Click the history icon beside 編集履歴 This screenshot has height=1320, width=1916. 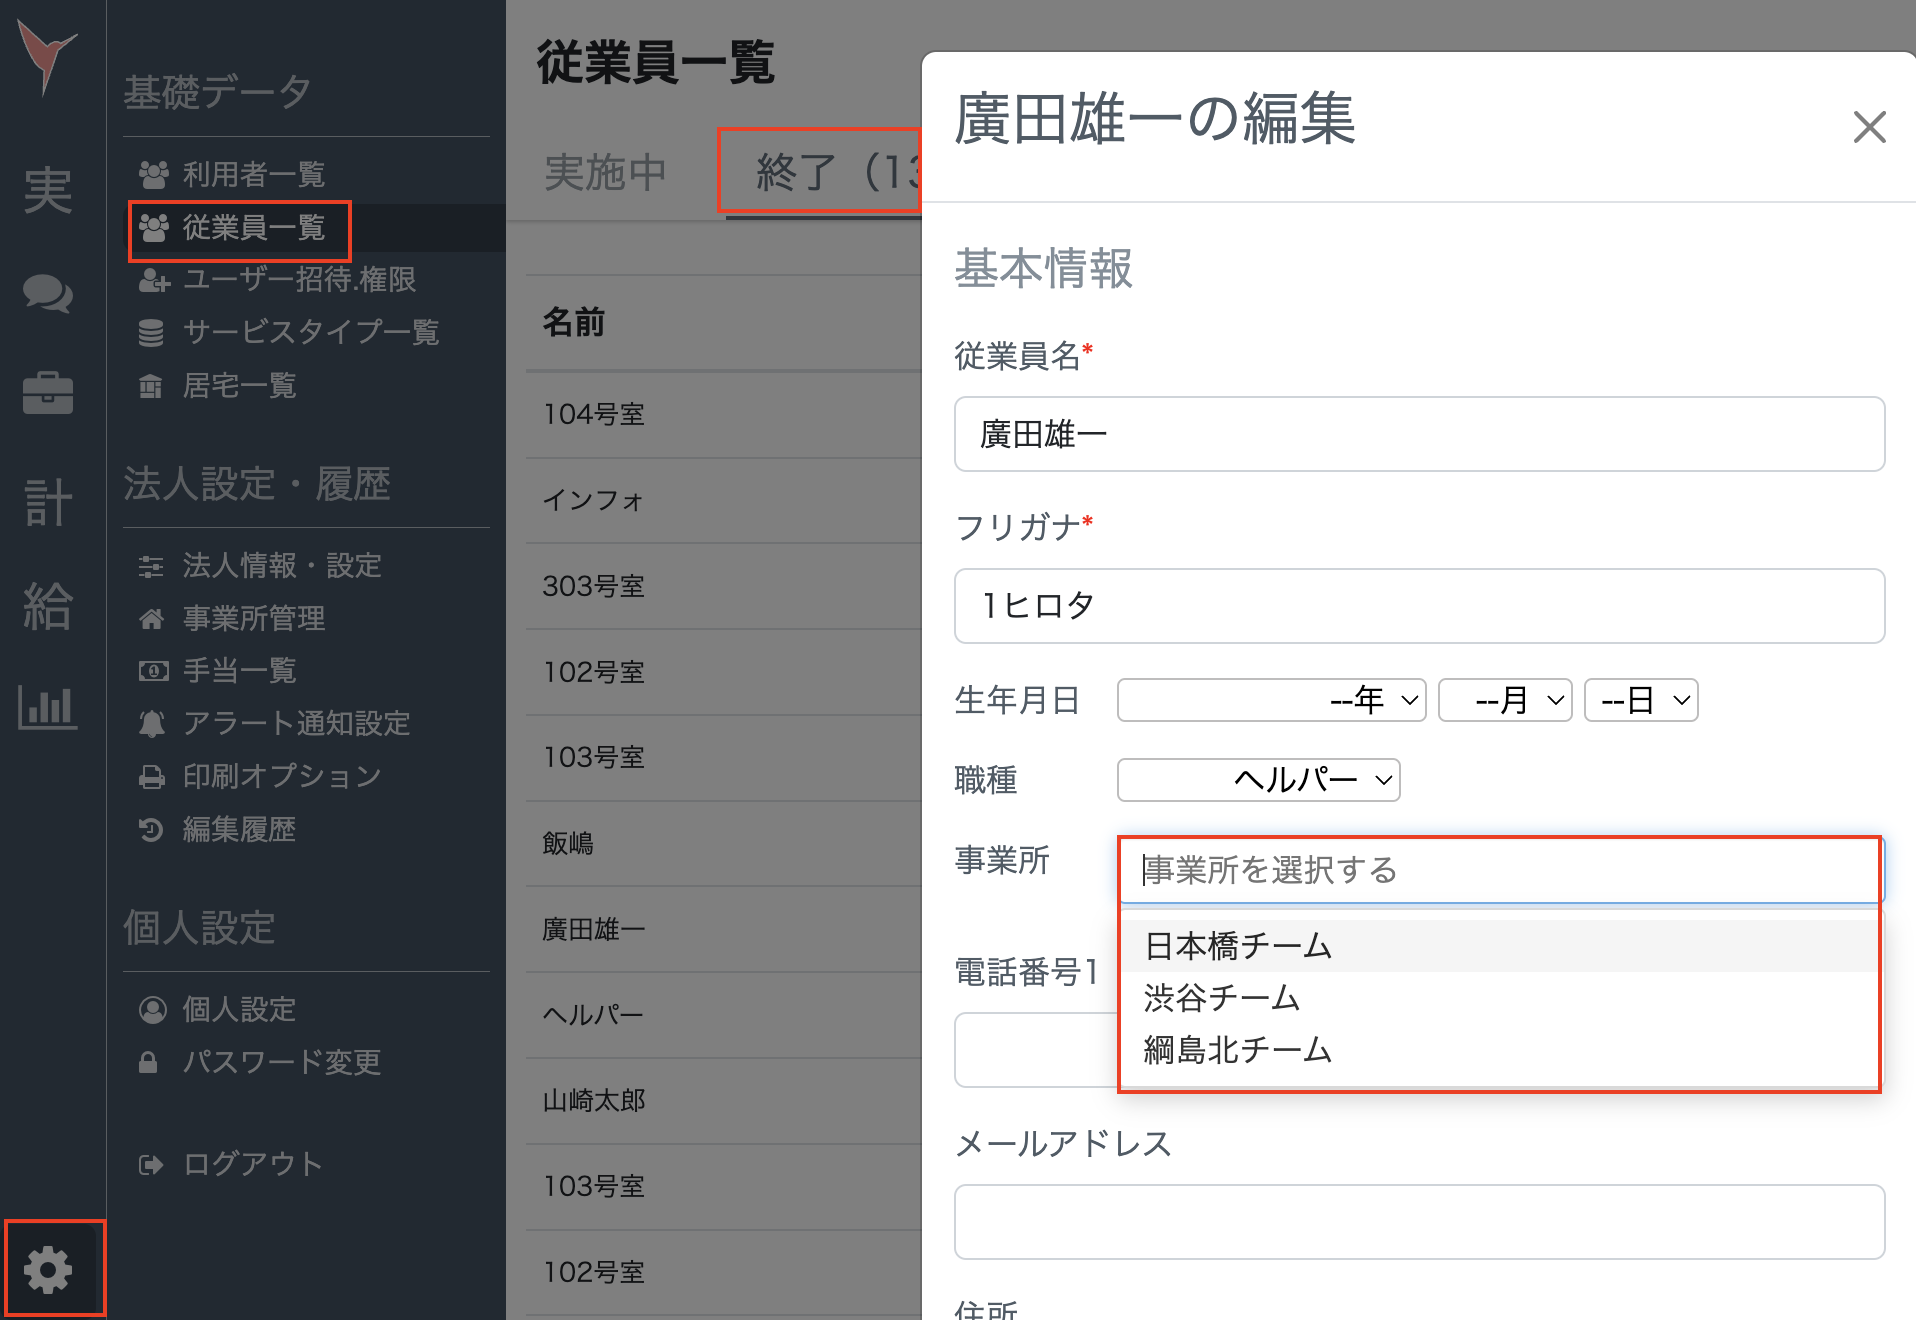pos(152,829)
